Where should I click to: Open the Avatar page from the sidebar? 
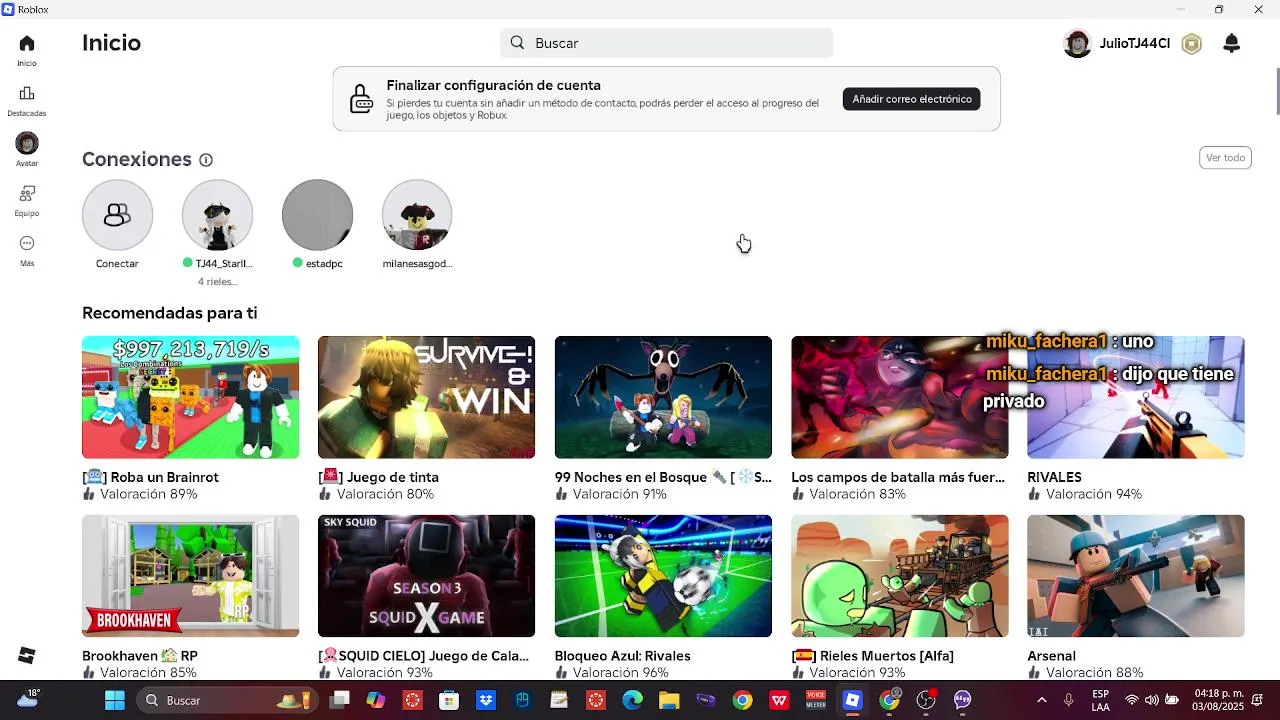(x=27, y=150)
